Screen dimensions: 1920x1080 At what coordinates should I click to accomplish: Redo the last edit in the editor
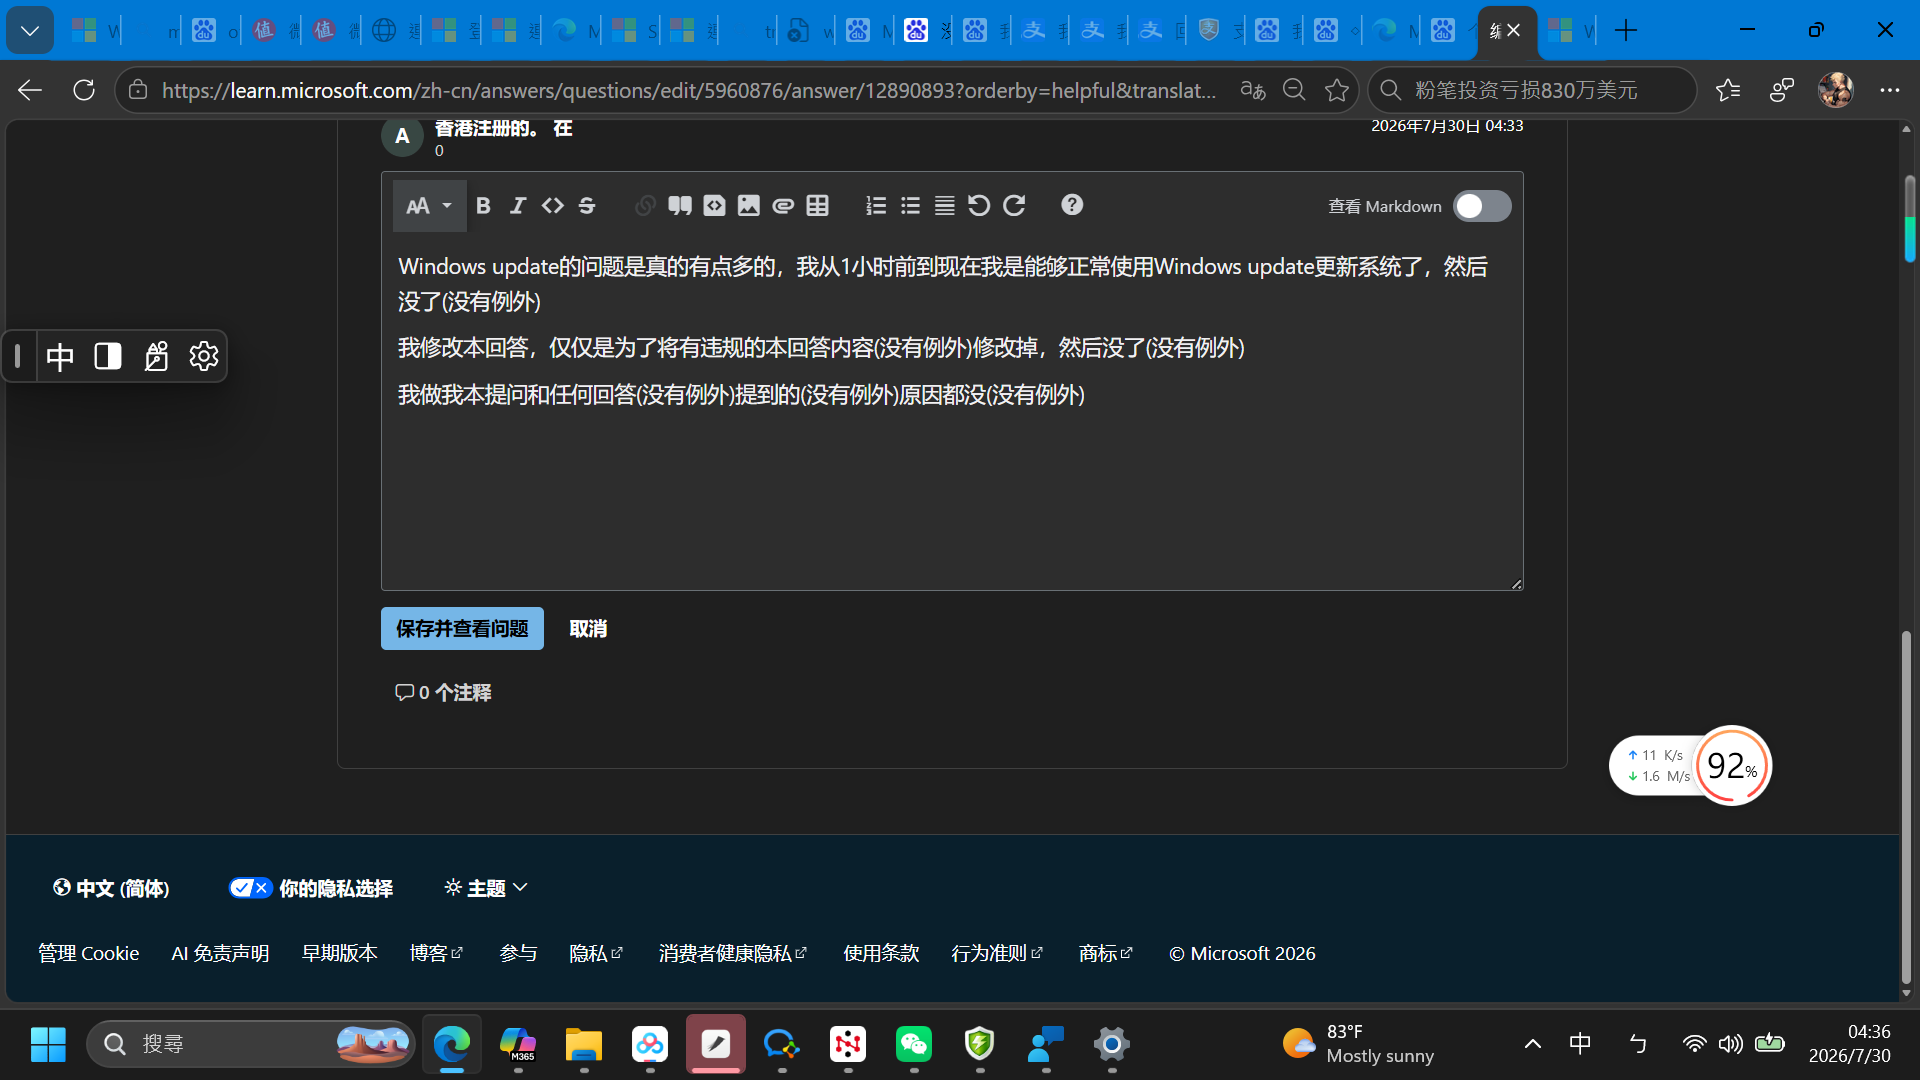coord(1014,206)
